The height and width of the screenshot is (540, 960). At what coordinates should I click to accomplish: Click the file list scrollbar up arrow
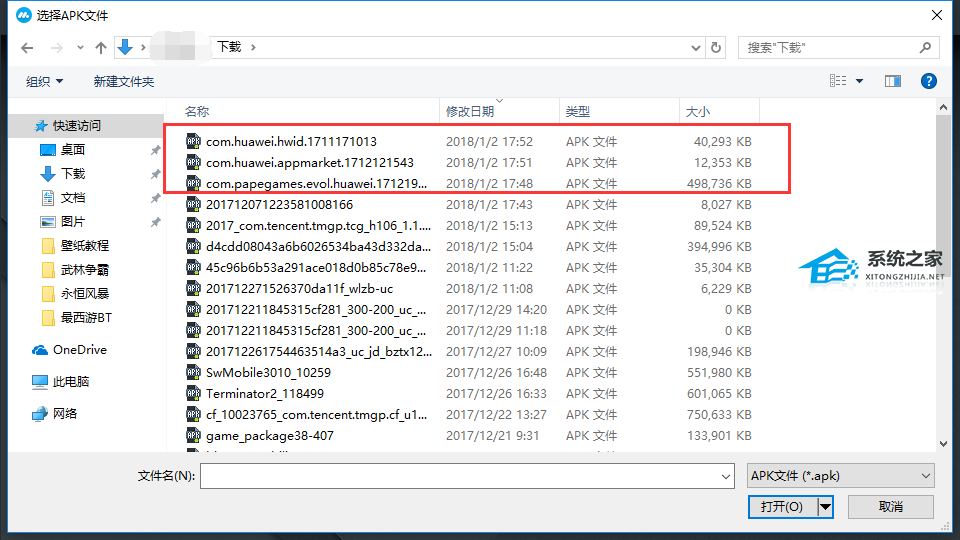coord(943,108)
